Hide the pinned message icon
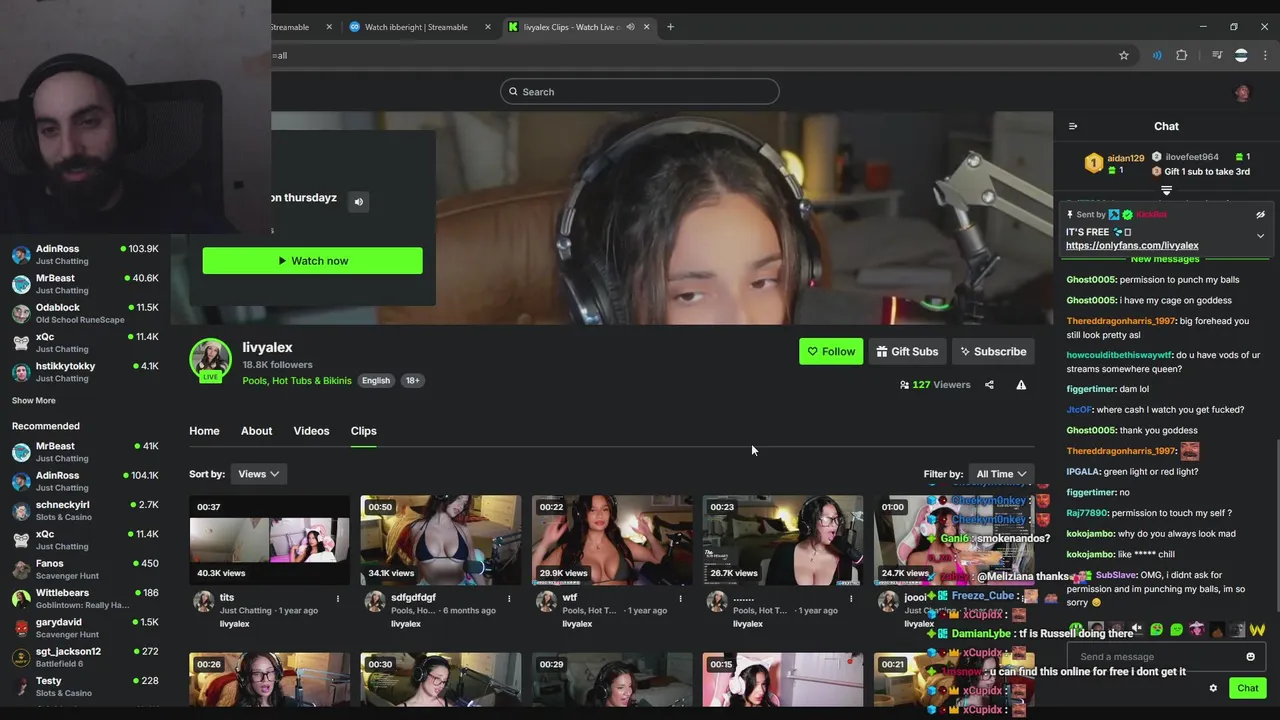 pos(1260,215)
